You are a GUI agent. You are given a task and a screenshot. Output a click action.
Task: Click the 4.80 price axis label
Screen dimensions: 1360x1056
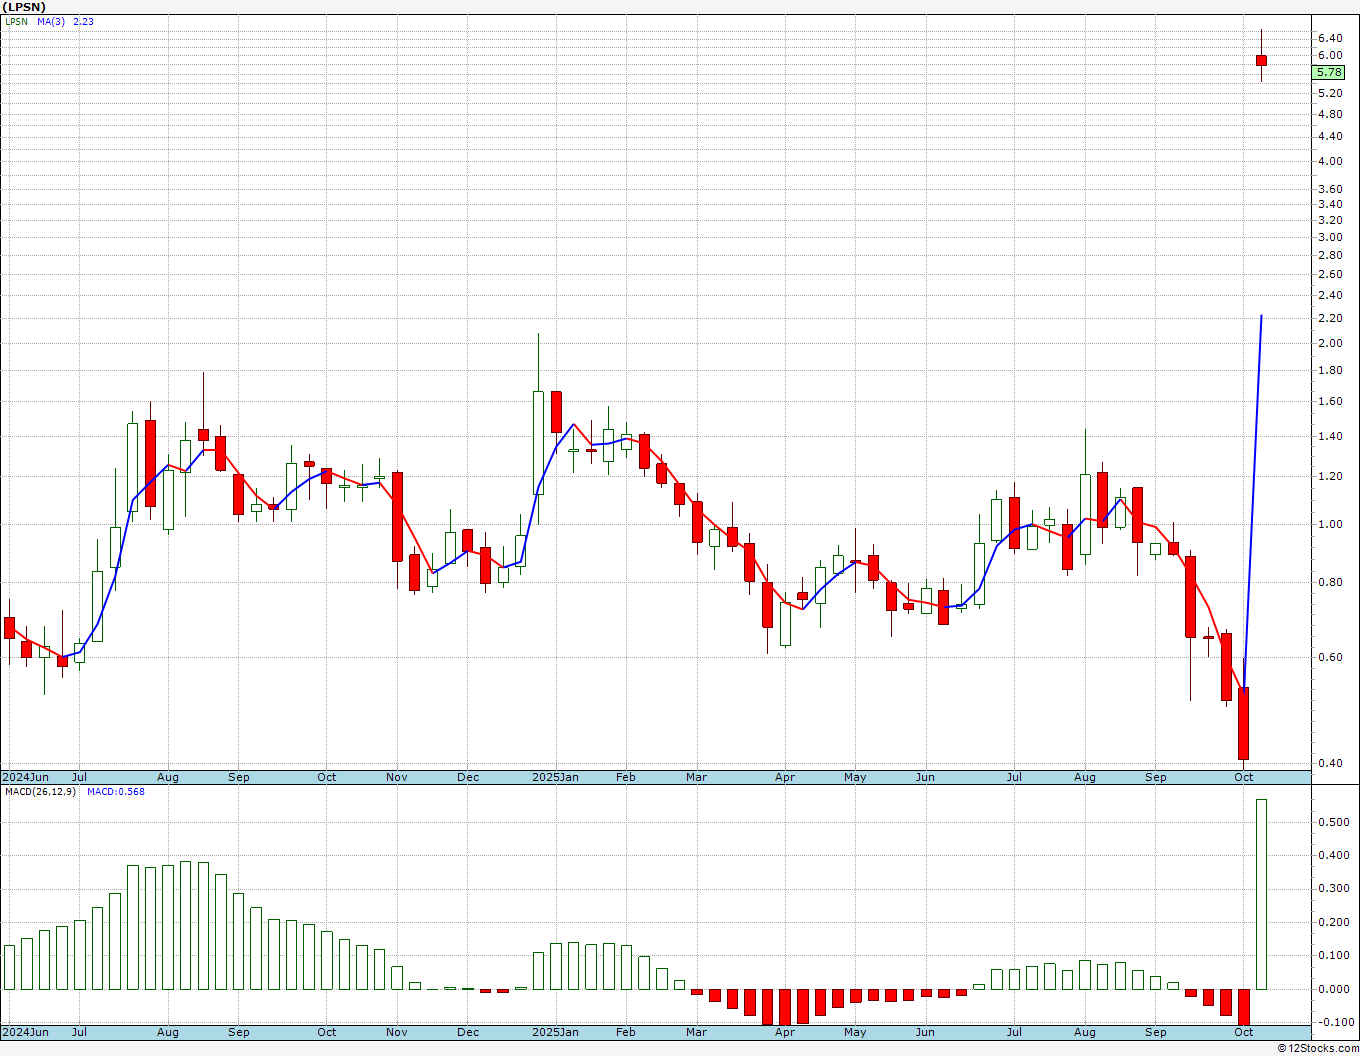click(1330, 114)
